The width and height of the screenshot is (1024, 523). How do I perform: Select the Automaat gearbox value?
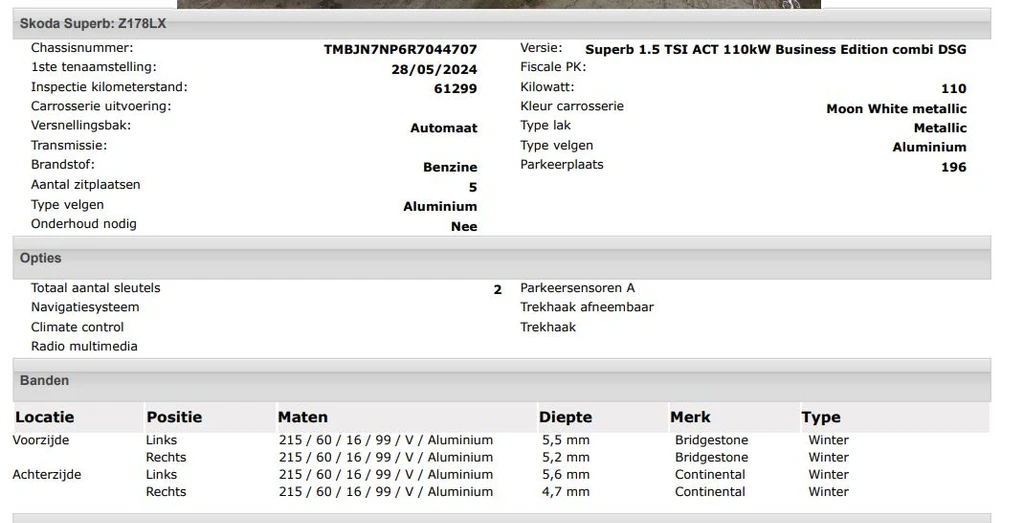pos(443,128)
